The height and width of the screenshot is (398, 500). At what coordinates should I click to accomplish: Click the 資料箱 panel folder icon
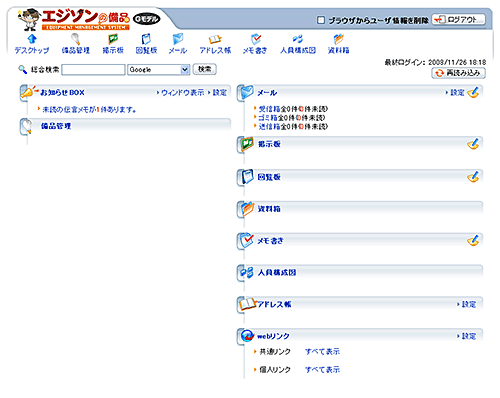pyautogui.click(x=247, y=209)
